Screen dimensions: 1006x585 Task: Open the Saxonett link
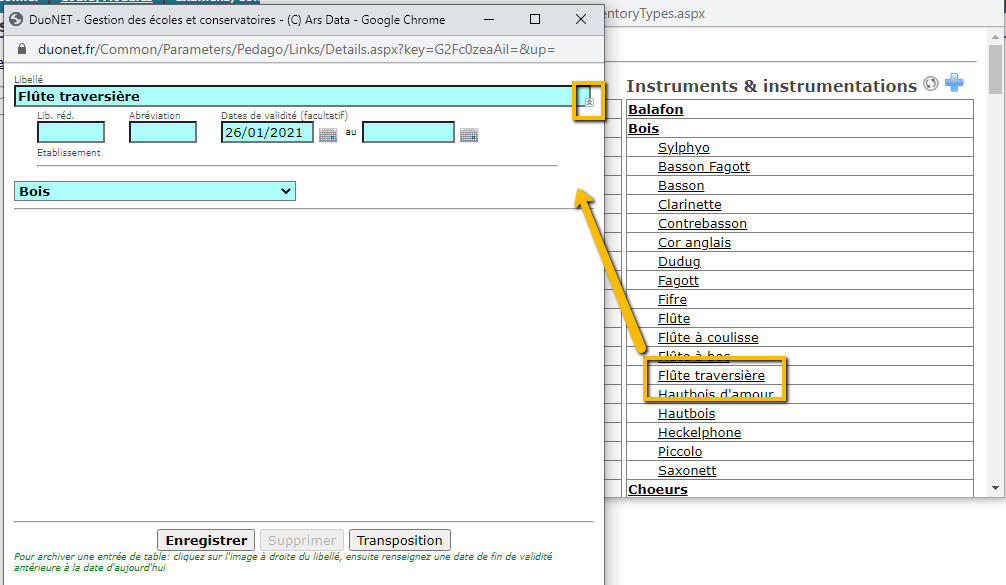tap(686, 470)
